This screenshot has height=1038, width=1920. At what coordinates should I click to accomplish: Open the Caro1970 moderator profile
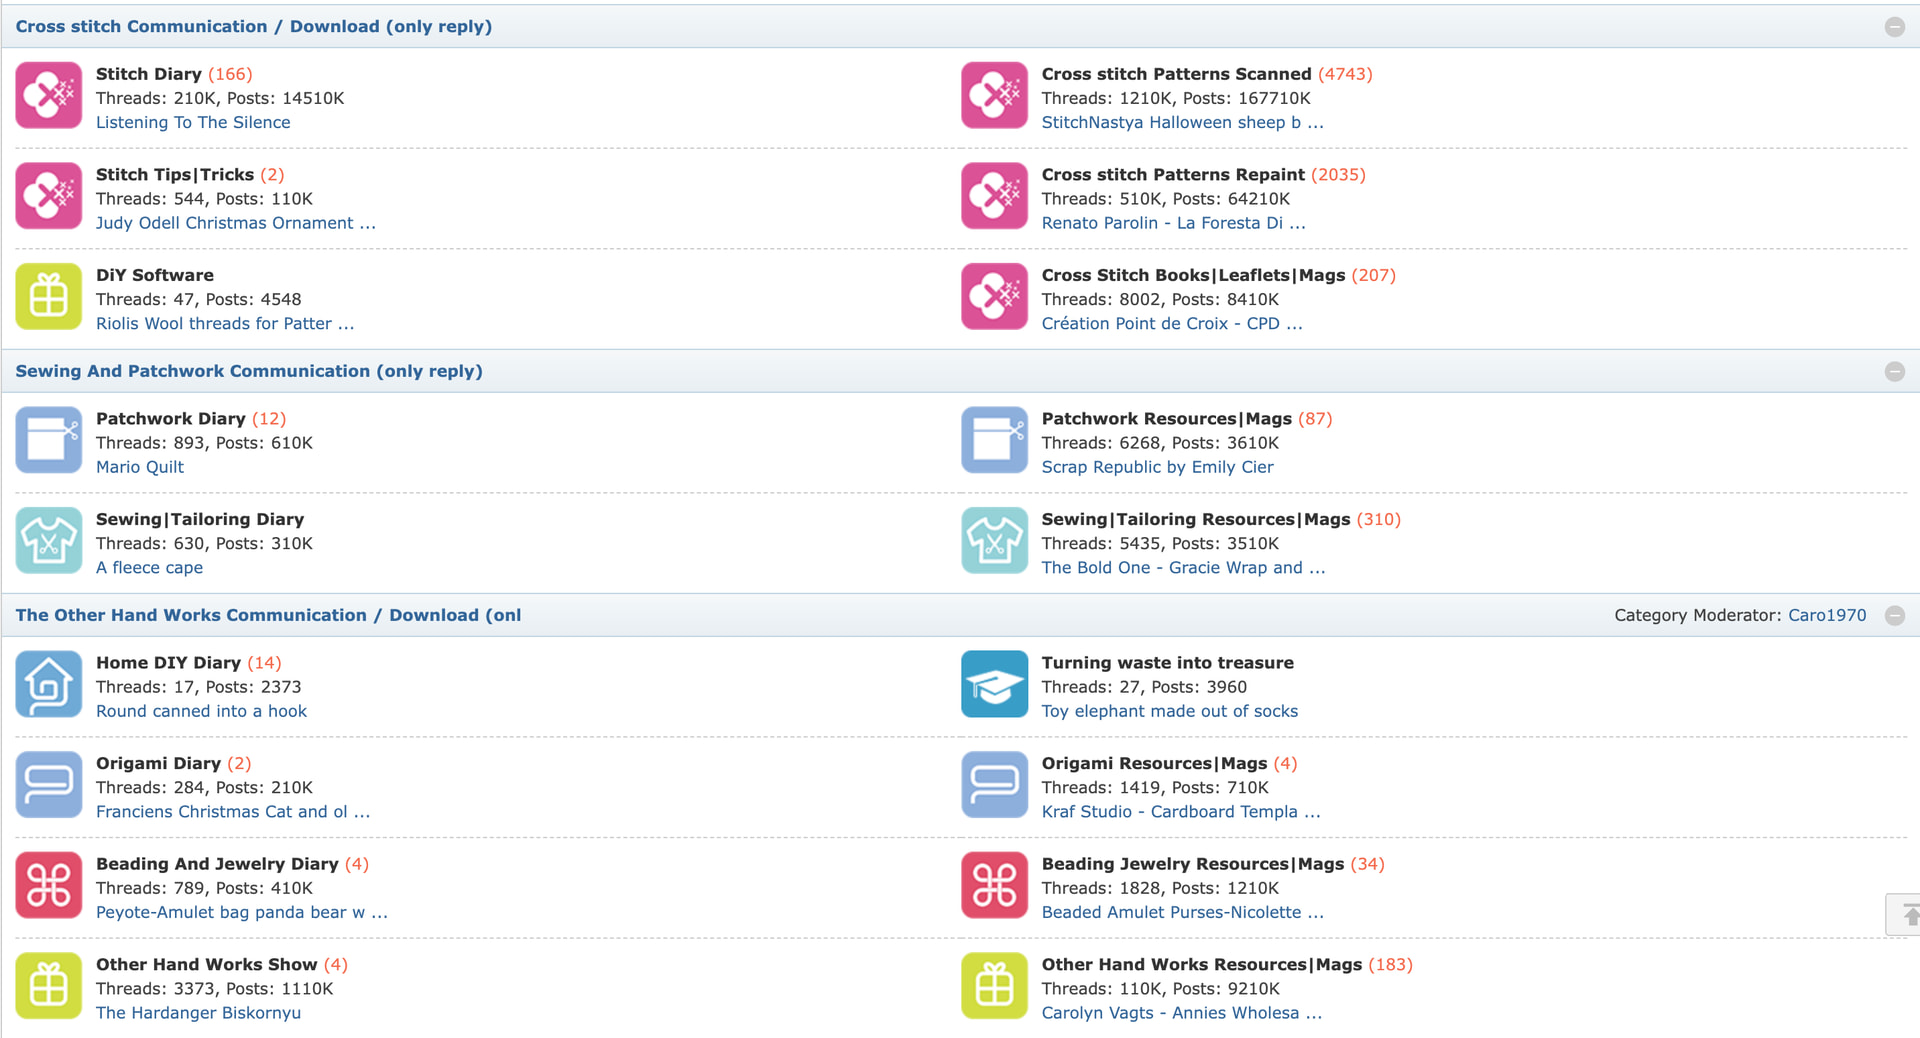point(1826,616)
